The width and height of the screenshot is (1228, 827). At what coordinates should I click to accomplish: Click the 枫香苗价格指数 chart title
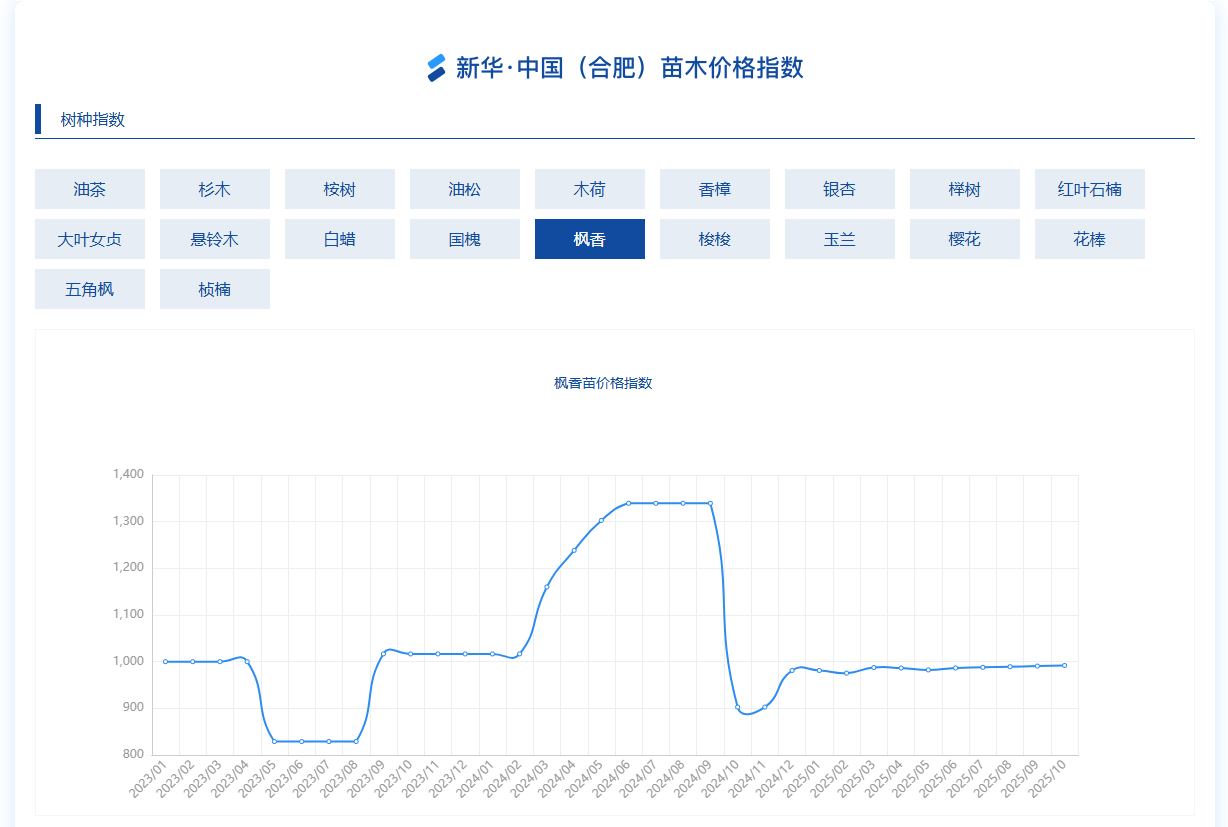pyautogui.click(x=603, y=383)
